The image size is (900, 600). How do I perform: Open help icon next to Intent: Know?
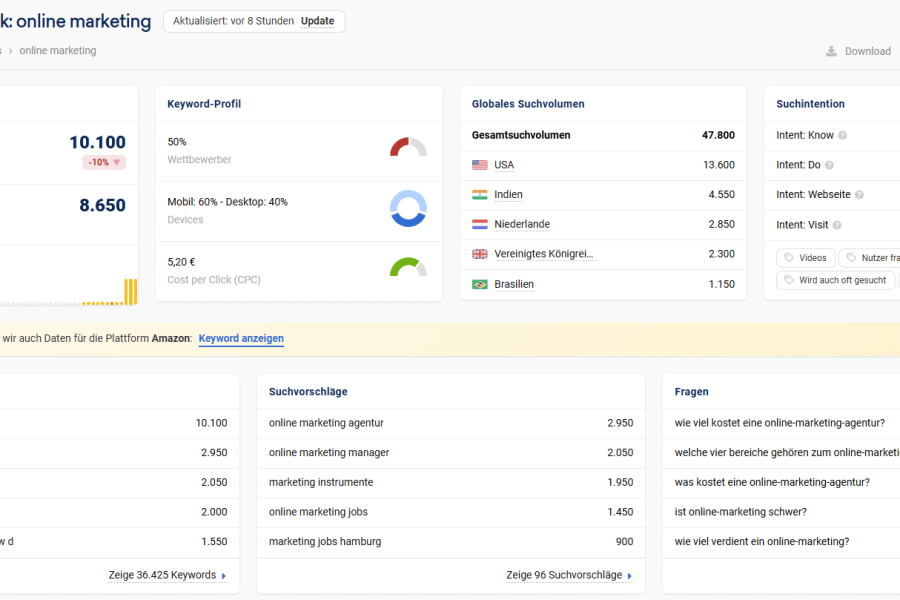click(x=842, y=136)
